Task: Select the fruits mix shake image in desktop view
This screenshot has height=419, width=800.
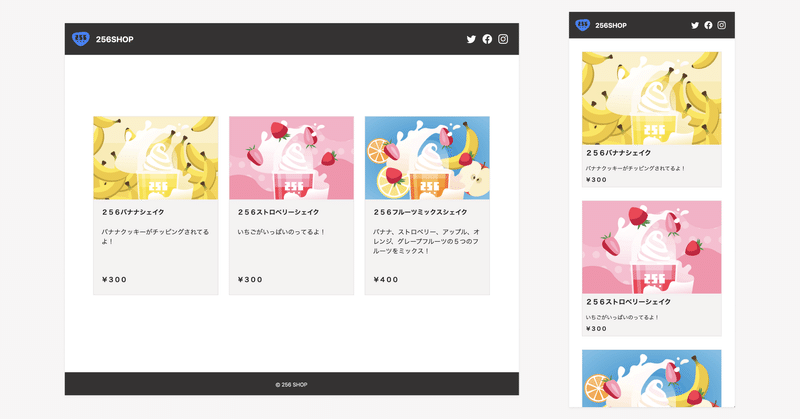Action: pos(427,158)
